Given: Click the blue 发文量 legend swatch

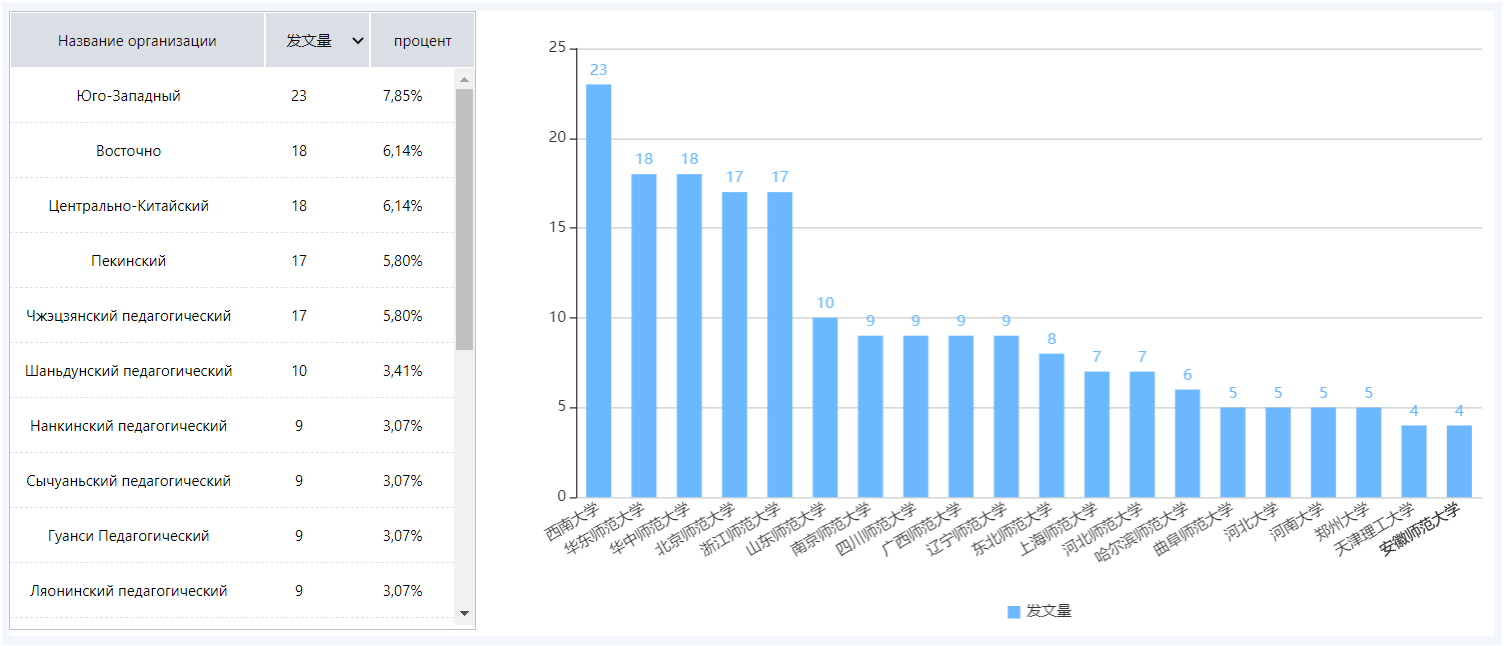Looking at the screenshot, I should 1013,611.
